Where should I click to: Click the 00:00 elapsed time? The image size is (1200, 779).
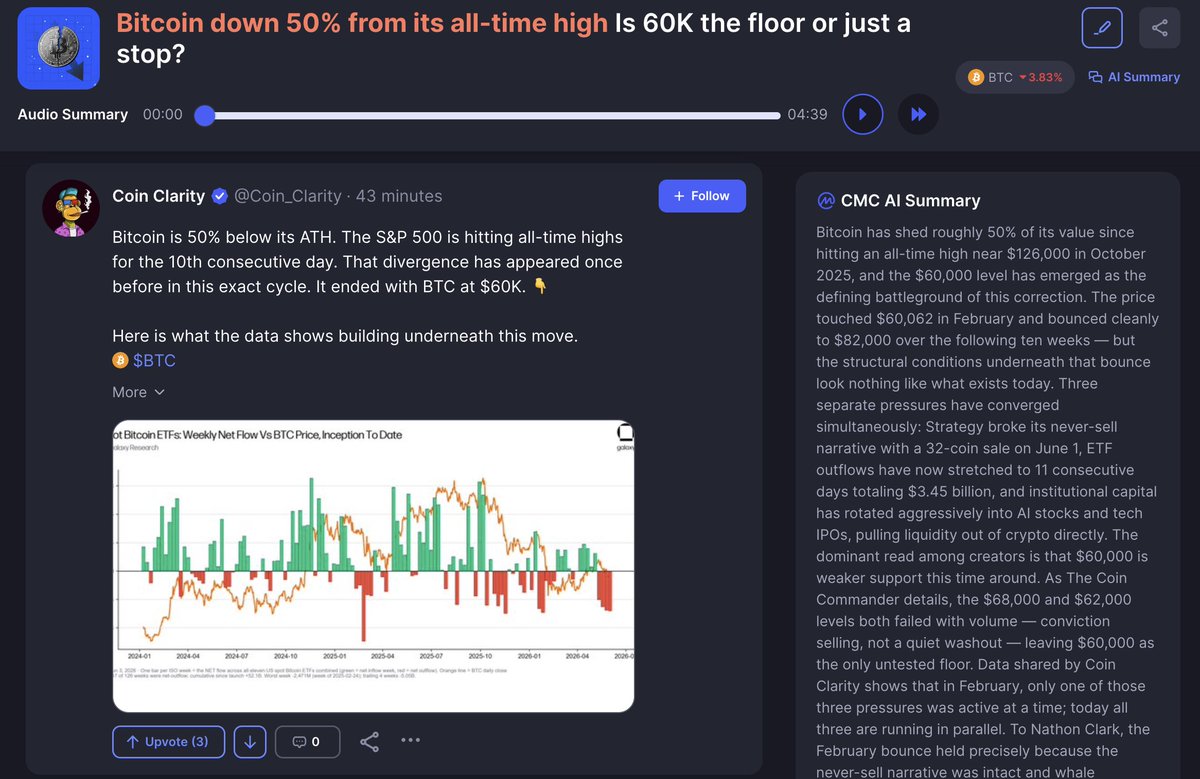coord(163,114)
